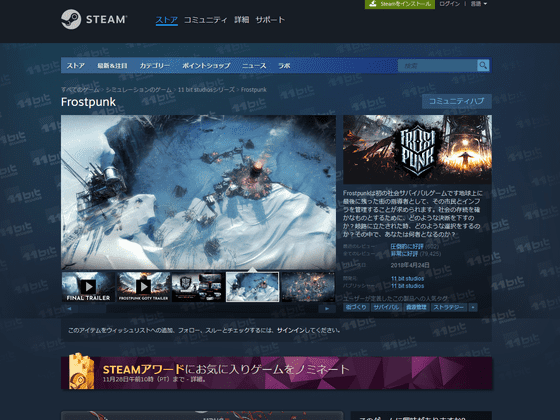Select the サバイバル tag
The image size is (560, 420).
point(386,307)
